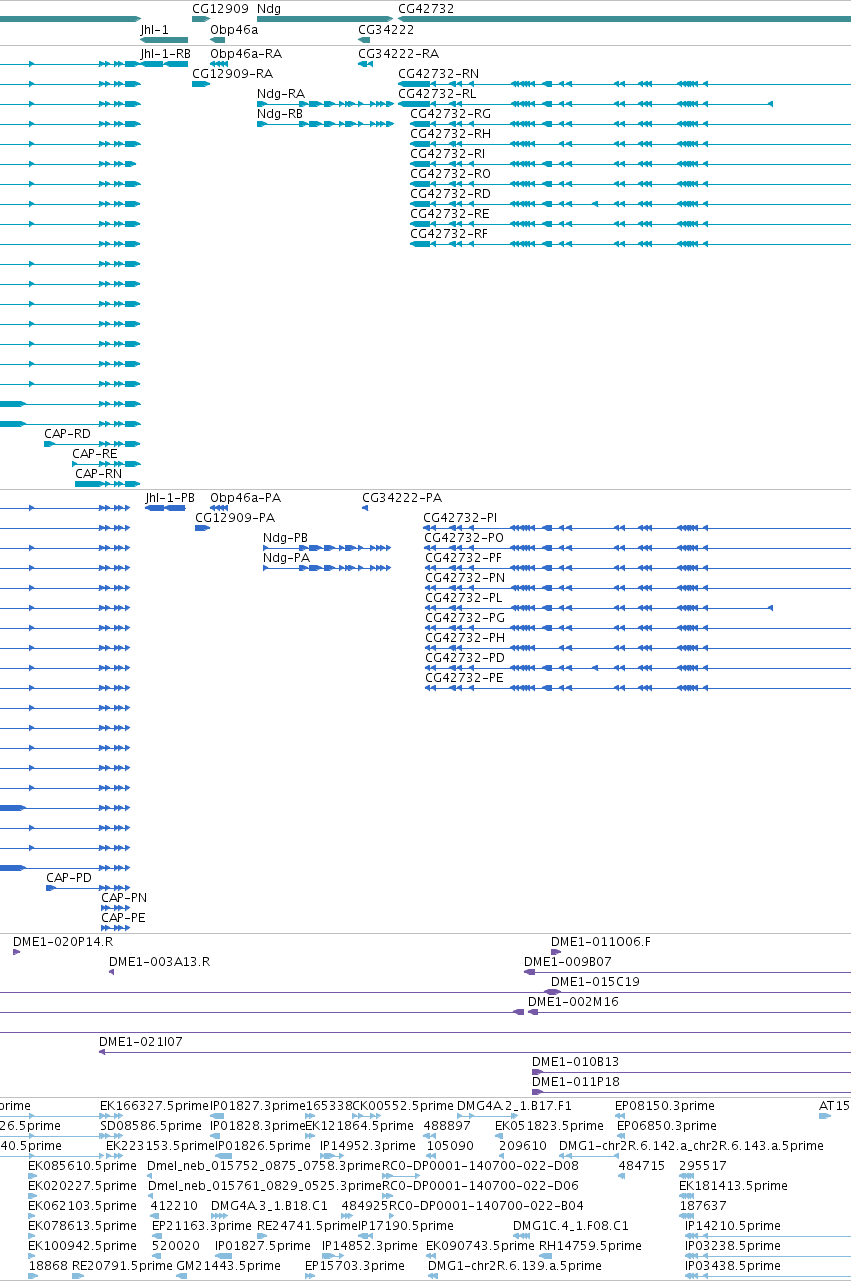Click protein CG42732-PF
The image size is (851, 1281).
coord(464,558)
